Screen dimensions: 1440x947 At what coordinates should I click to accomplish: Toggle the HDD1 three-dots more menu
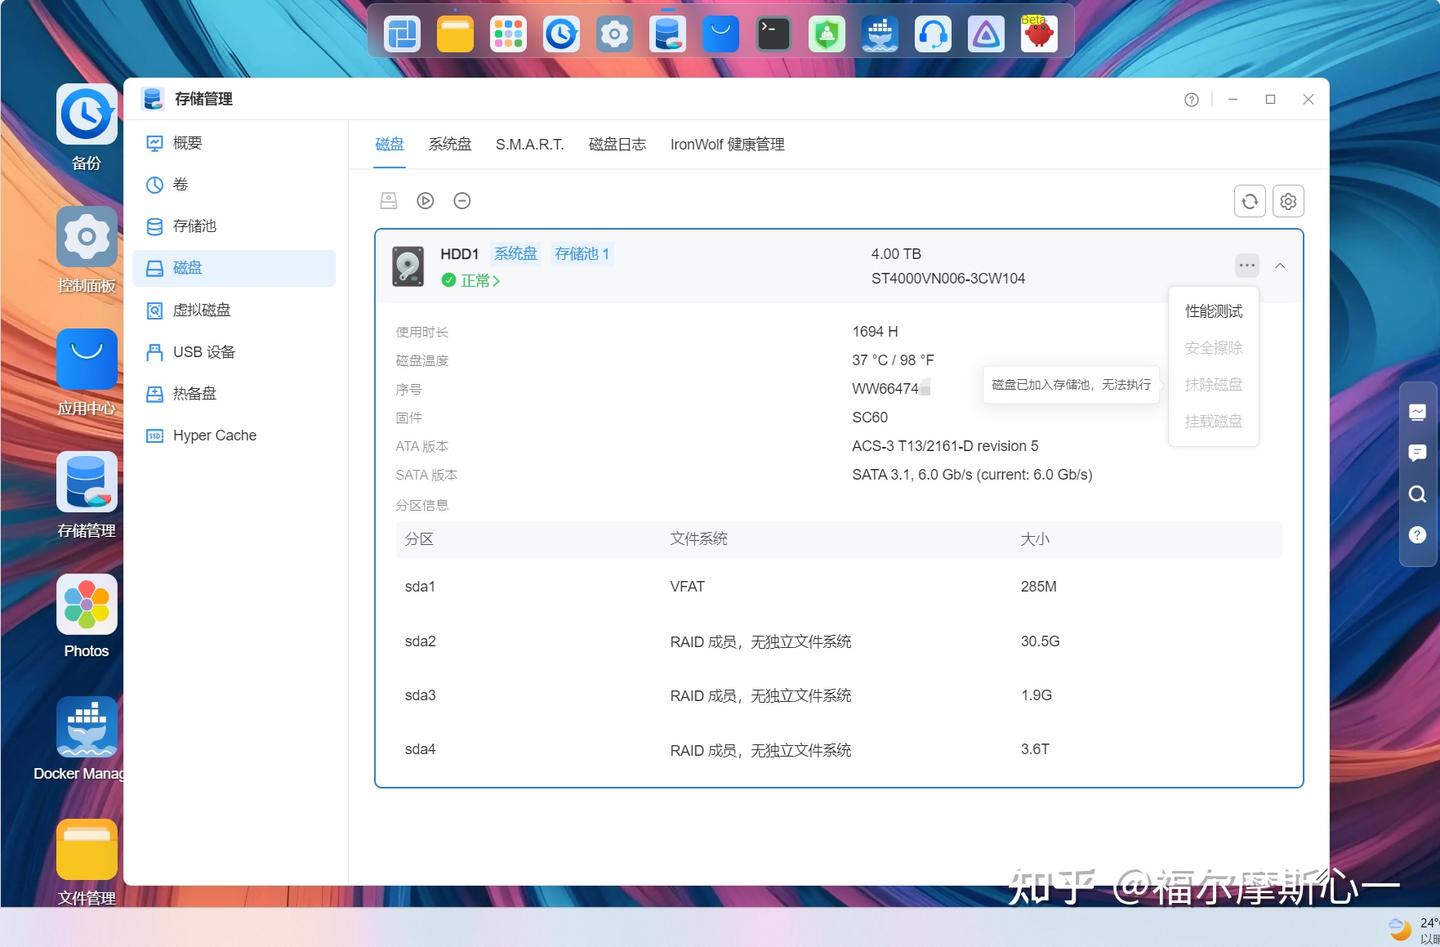coord(1246,266)
